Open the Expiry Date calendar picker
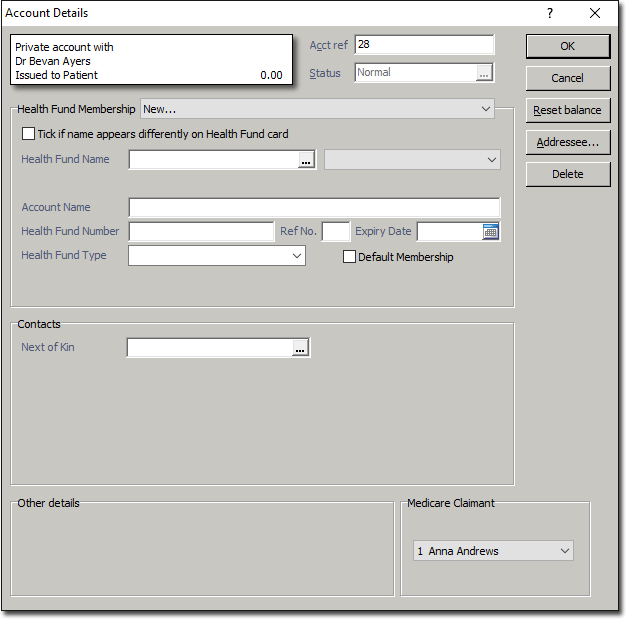The width and height of the screenshot is (626, 619). [x=490, y=232]
